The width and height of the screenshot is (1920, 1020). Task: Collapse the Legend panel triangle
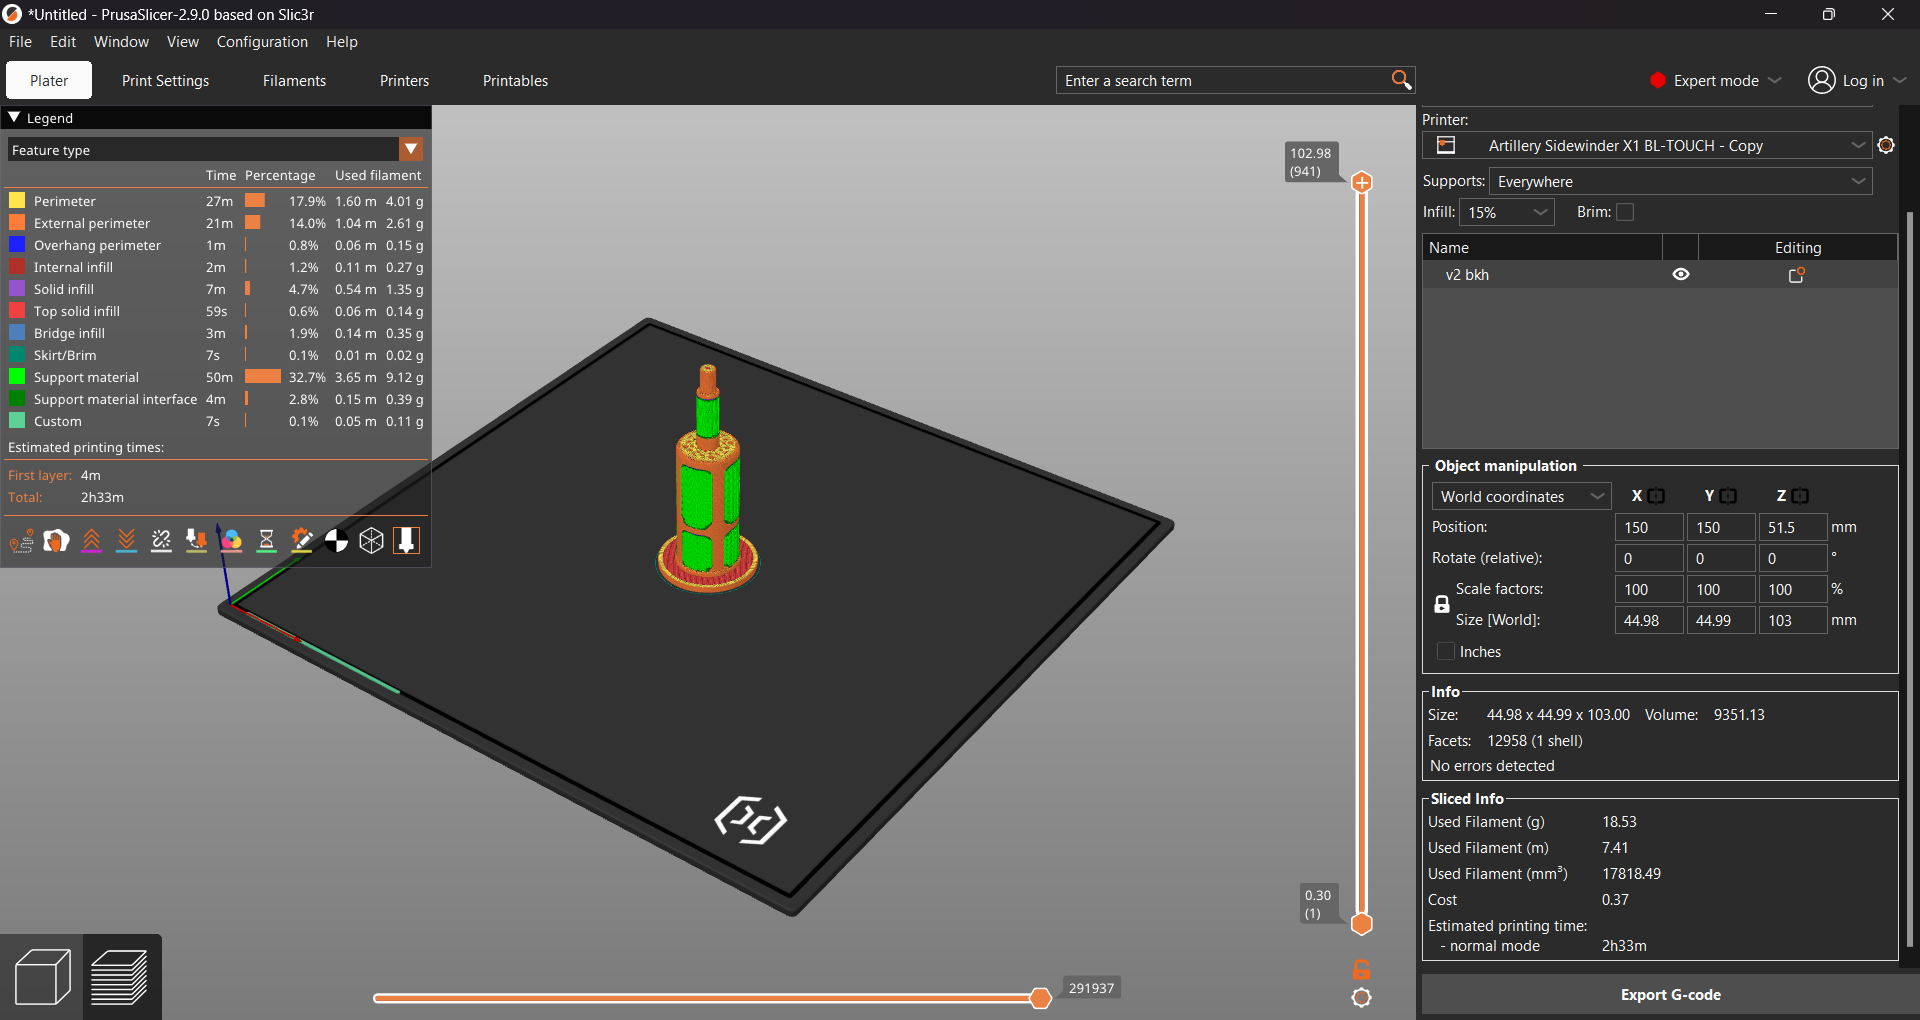14,117
